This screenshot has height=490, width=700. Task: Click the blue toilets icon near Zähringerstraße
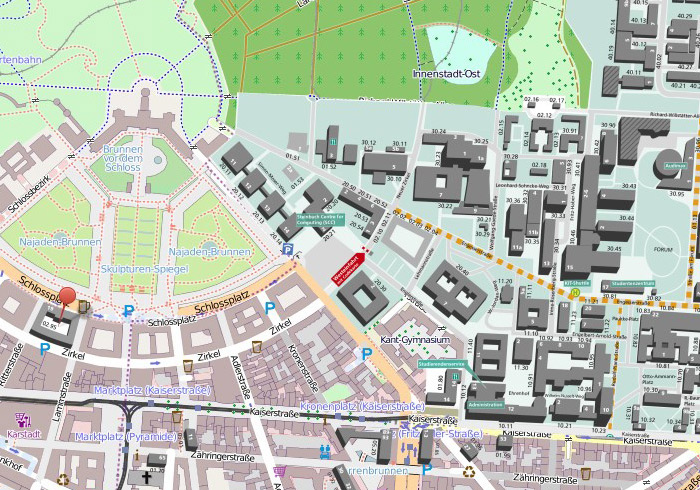coord(325,451)
